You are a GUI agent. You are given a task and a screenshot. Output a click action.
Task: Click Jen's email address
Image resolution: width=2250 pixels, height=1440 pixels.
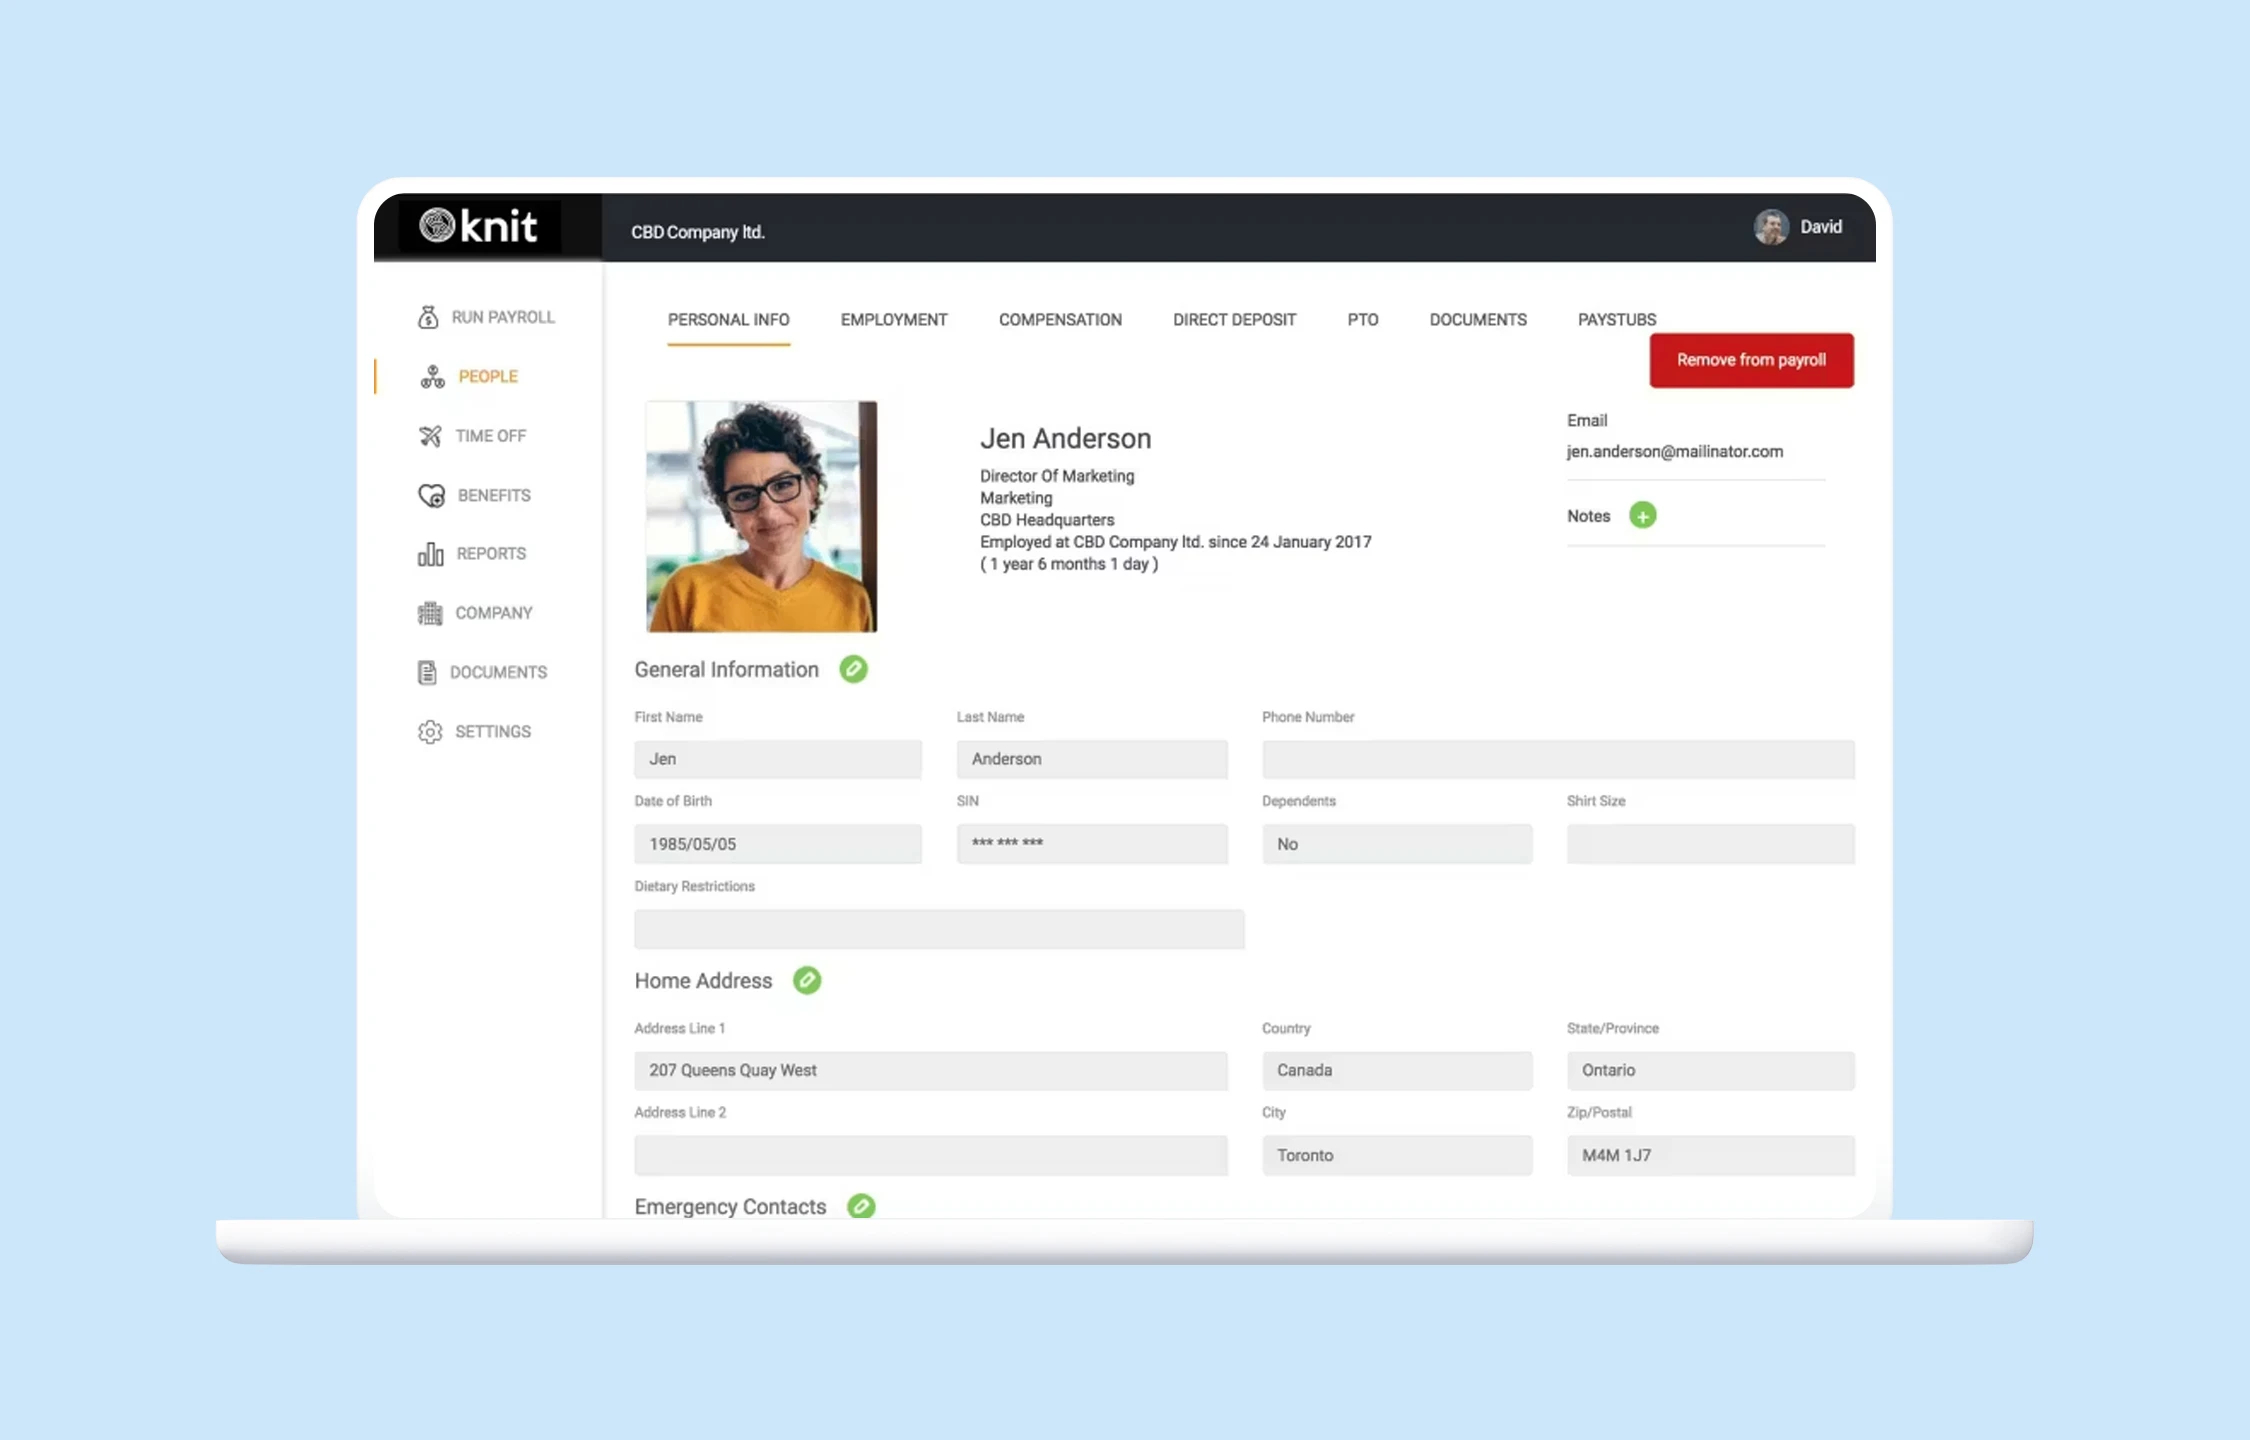tap(1674, 451)
